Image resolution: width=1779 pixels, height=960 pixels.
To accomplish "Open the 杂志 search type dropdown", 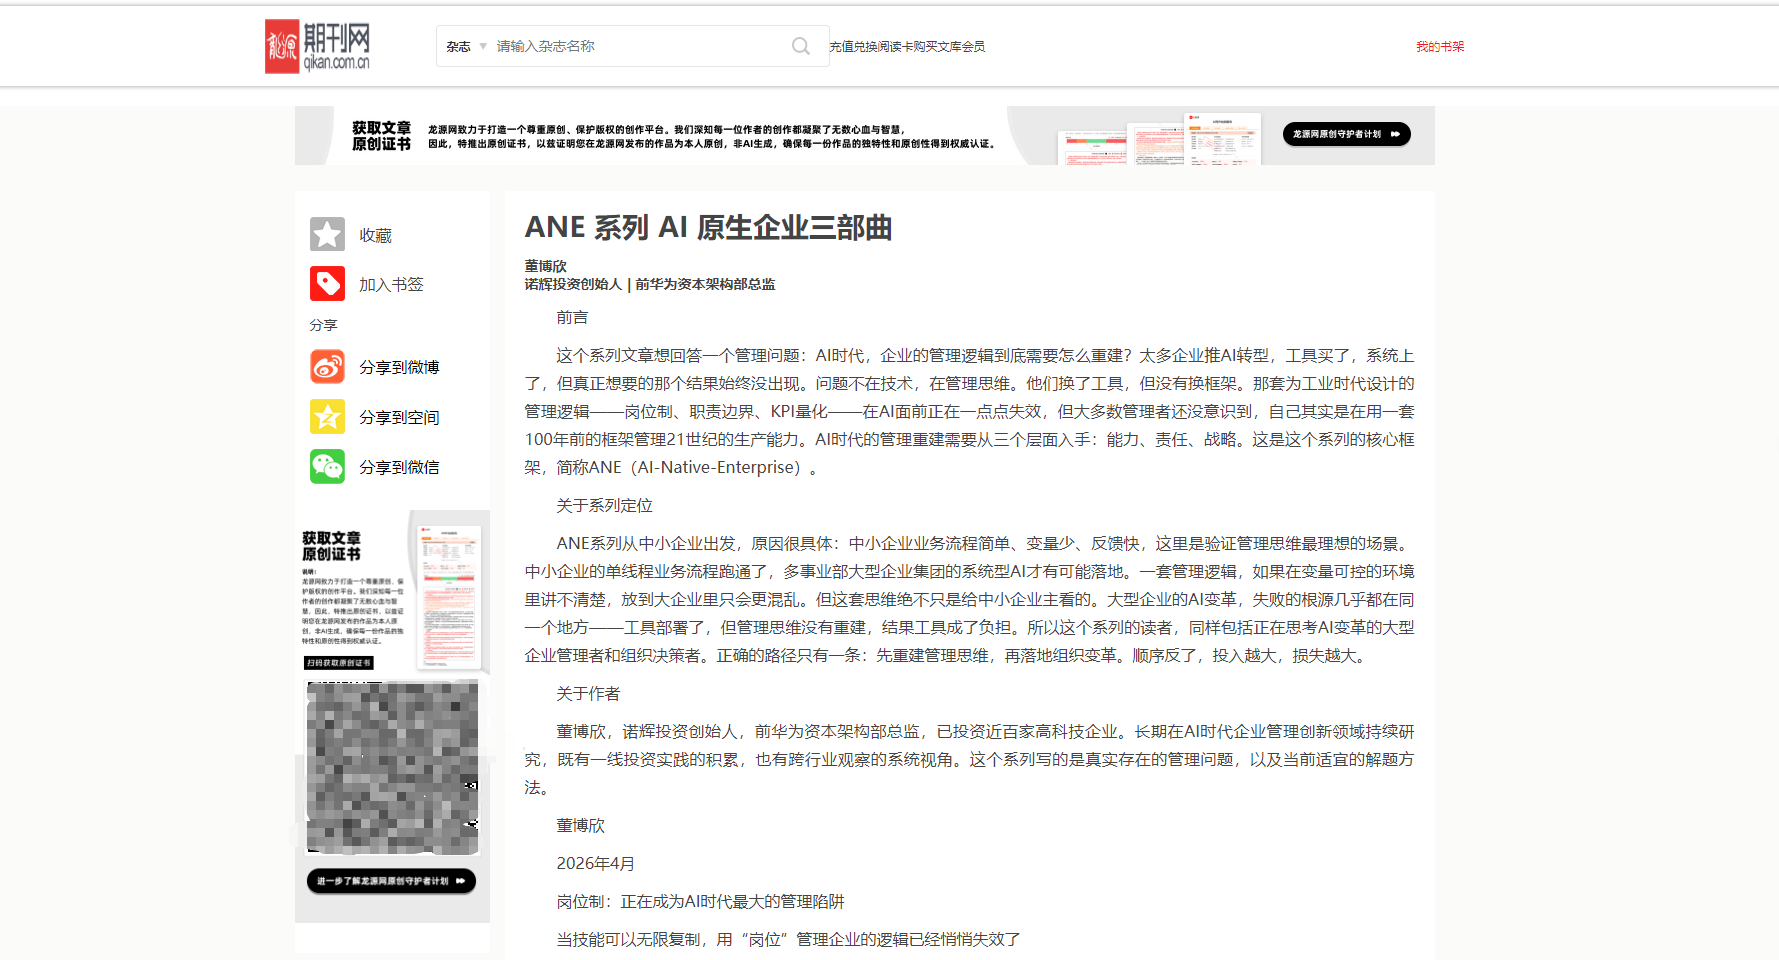I will click(x=466, y=46).
